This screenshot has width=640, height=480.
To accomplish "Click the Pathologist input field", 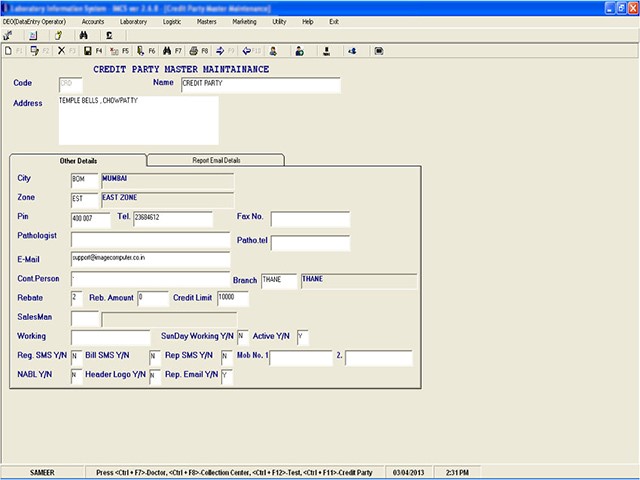I will tap(150, 240).
